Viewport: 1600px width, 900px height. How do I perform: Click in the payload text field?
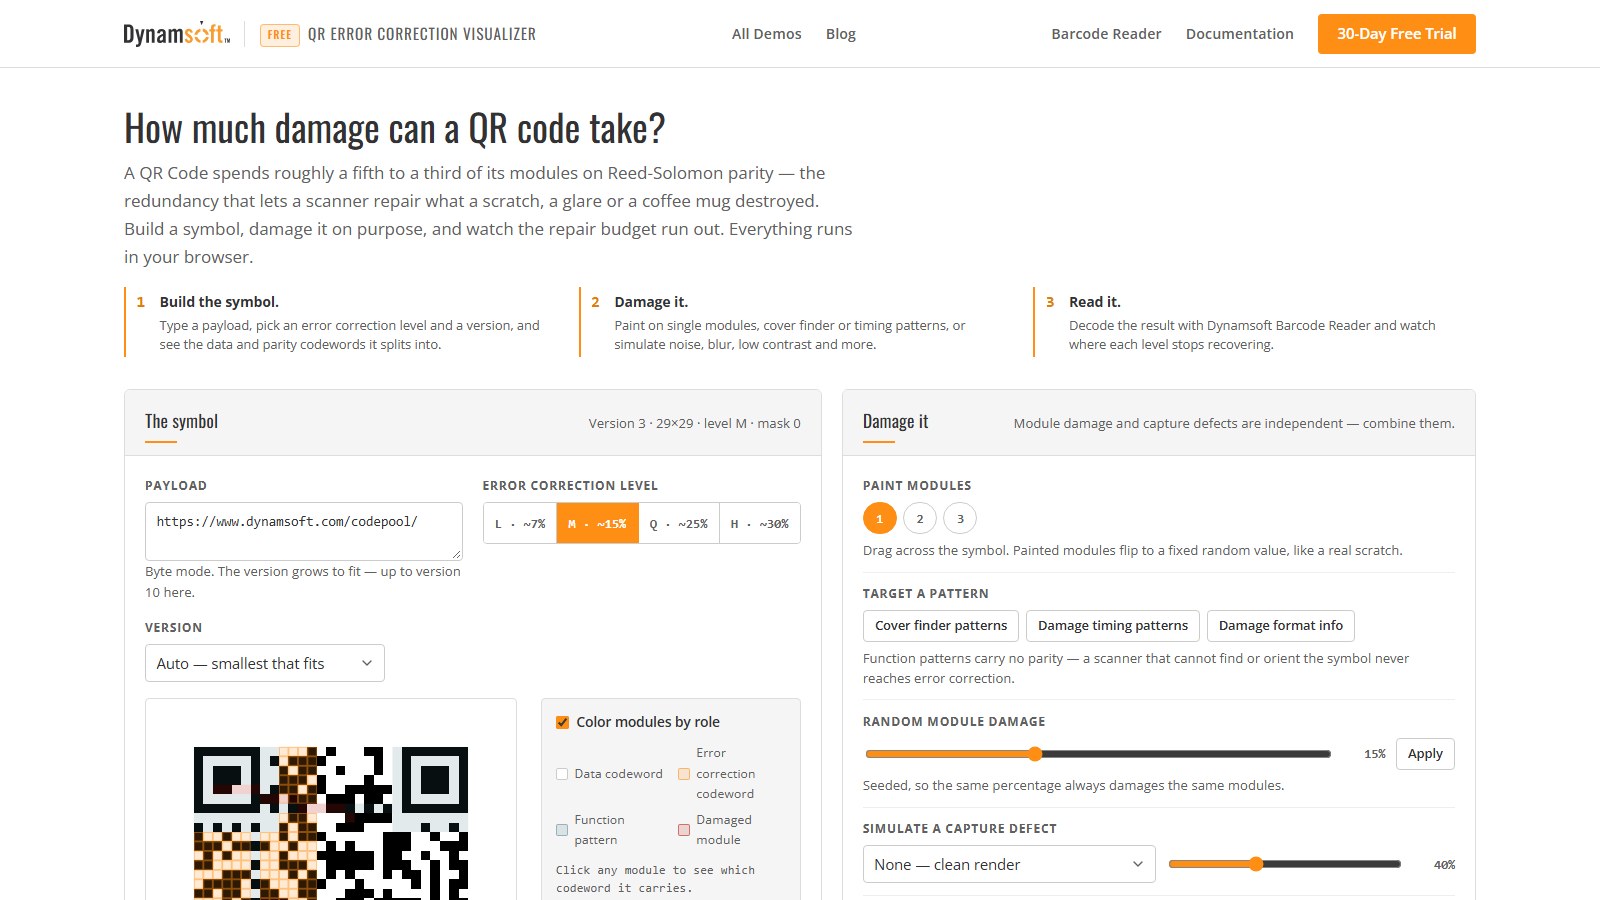[x=304, y=531]
